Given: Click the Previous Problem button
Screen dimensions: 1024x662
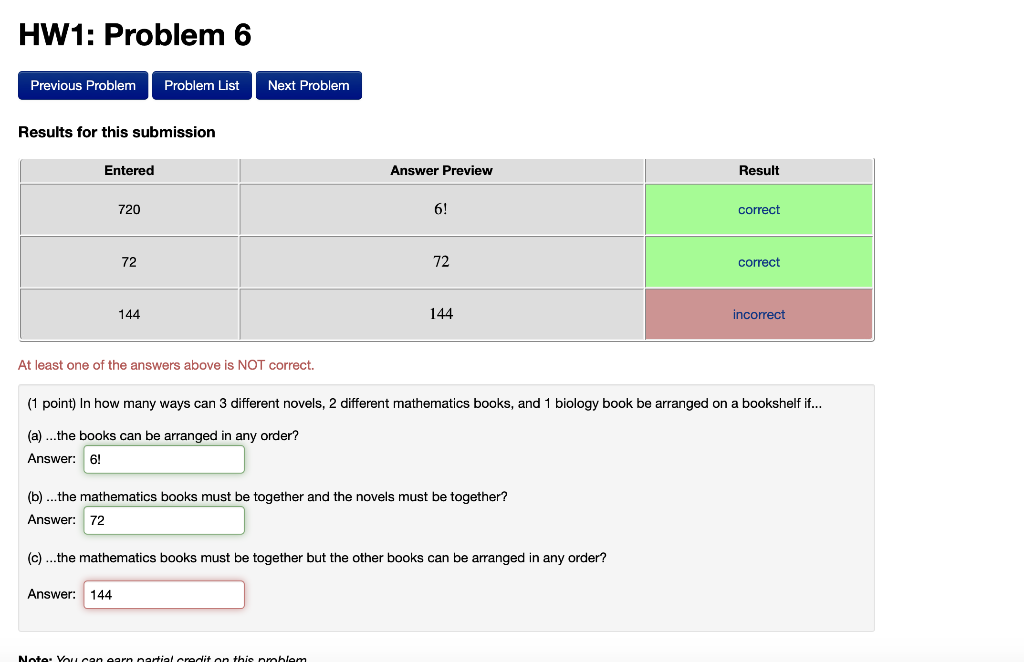Looking at the screenshot, I should (83, 85).
